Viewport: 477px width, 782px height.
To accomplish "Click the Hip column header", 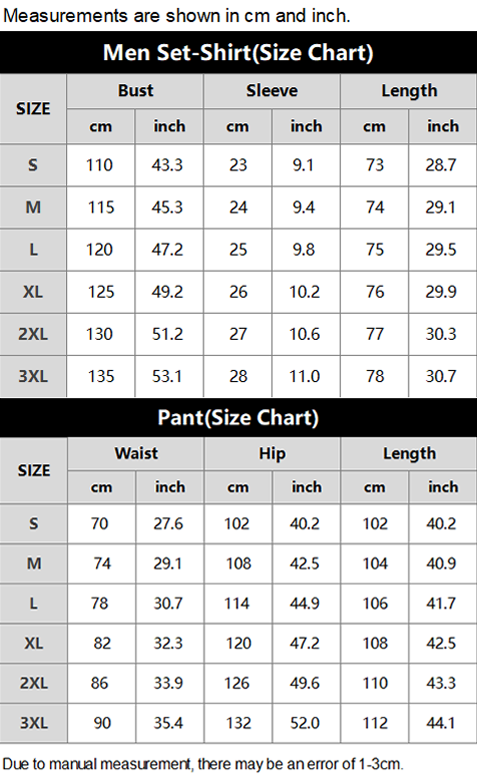I will tap(272, 453).
